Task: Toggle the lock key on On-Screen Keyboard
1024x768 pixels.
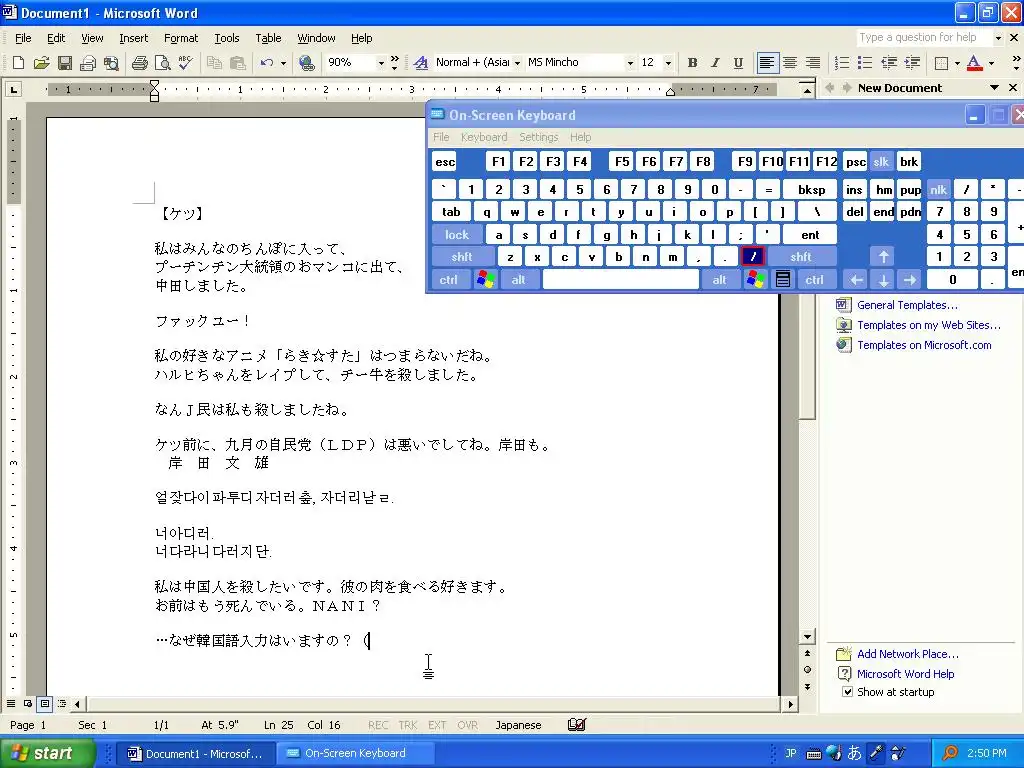Action: (x=456, y=234)
